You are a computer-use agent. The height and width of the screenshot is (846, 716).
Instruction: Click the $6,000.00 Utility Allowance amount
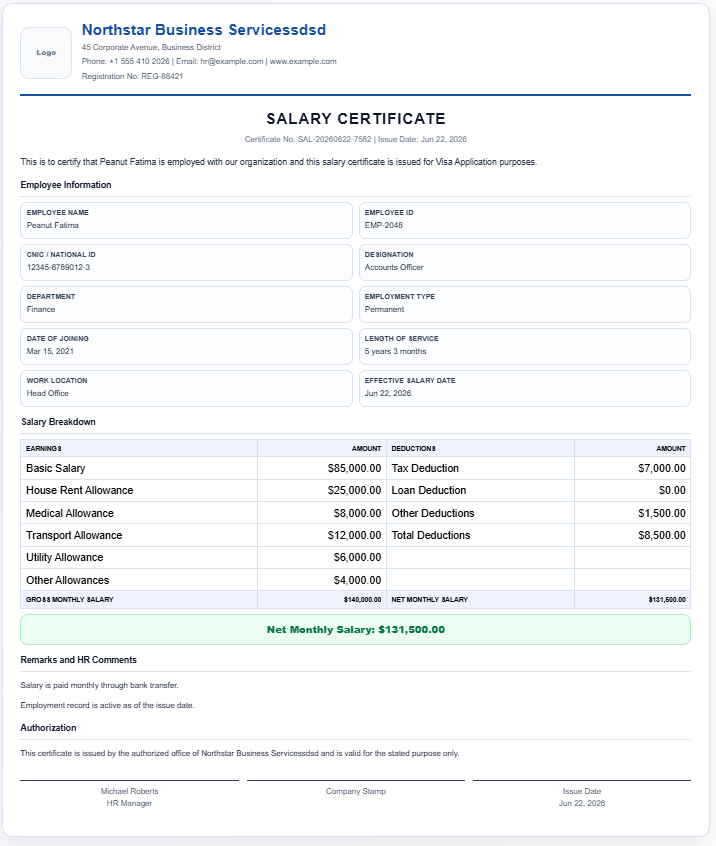[x=357, y=557]
